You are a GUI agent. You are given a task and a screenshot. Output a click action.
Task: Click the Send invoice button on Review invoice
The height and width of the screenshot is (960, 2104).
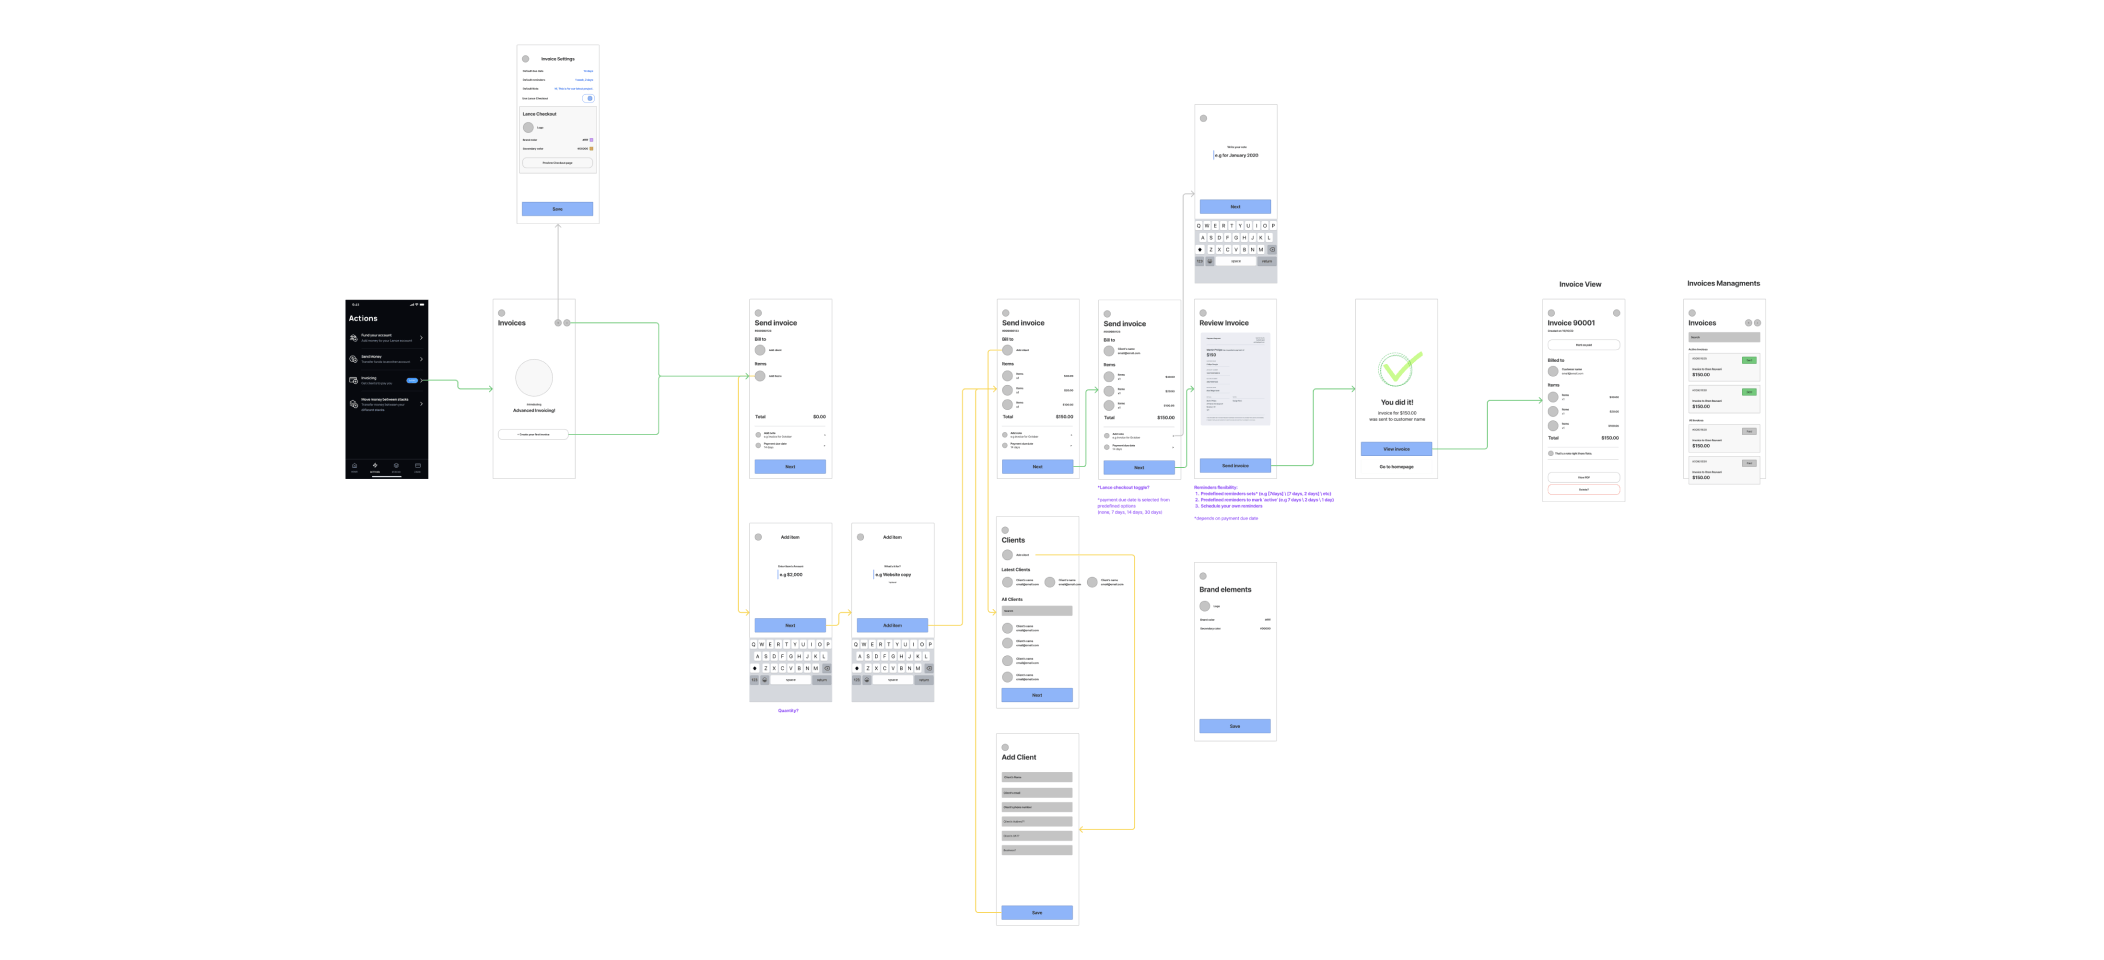(x=1235, y=465)
